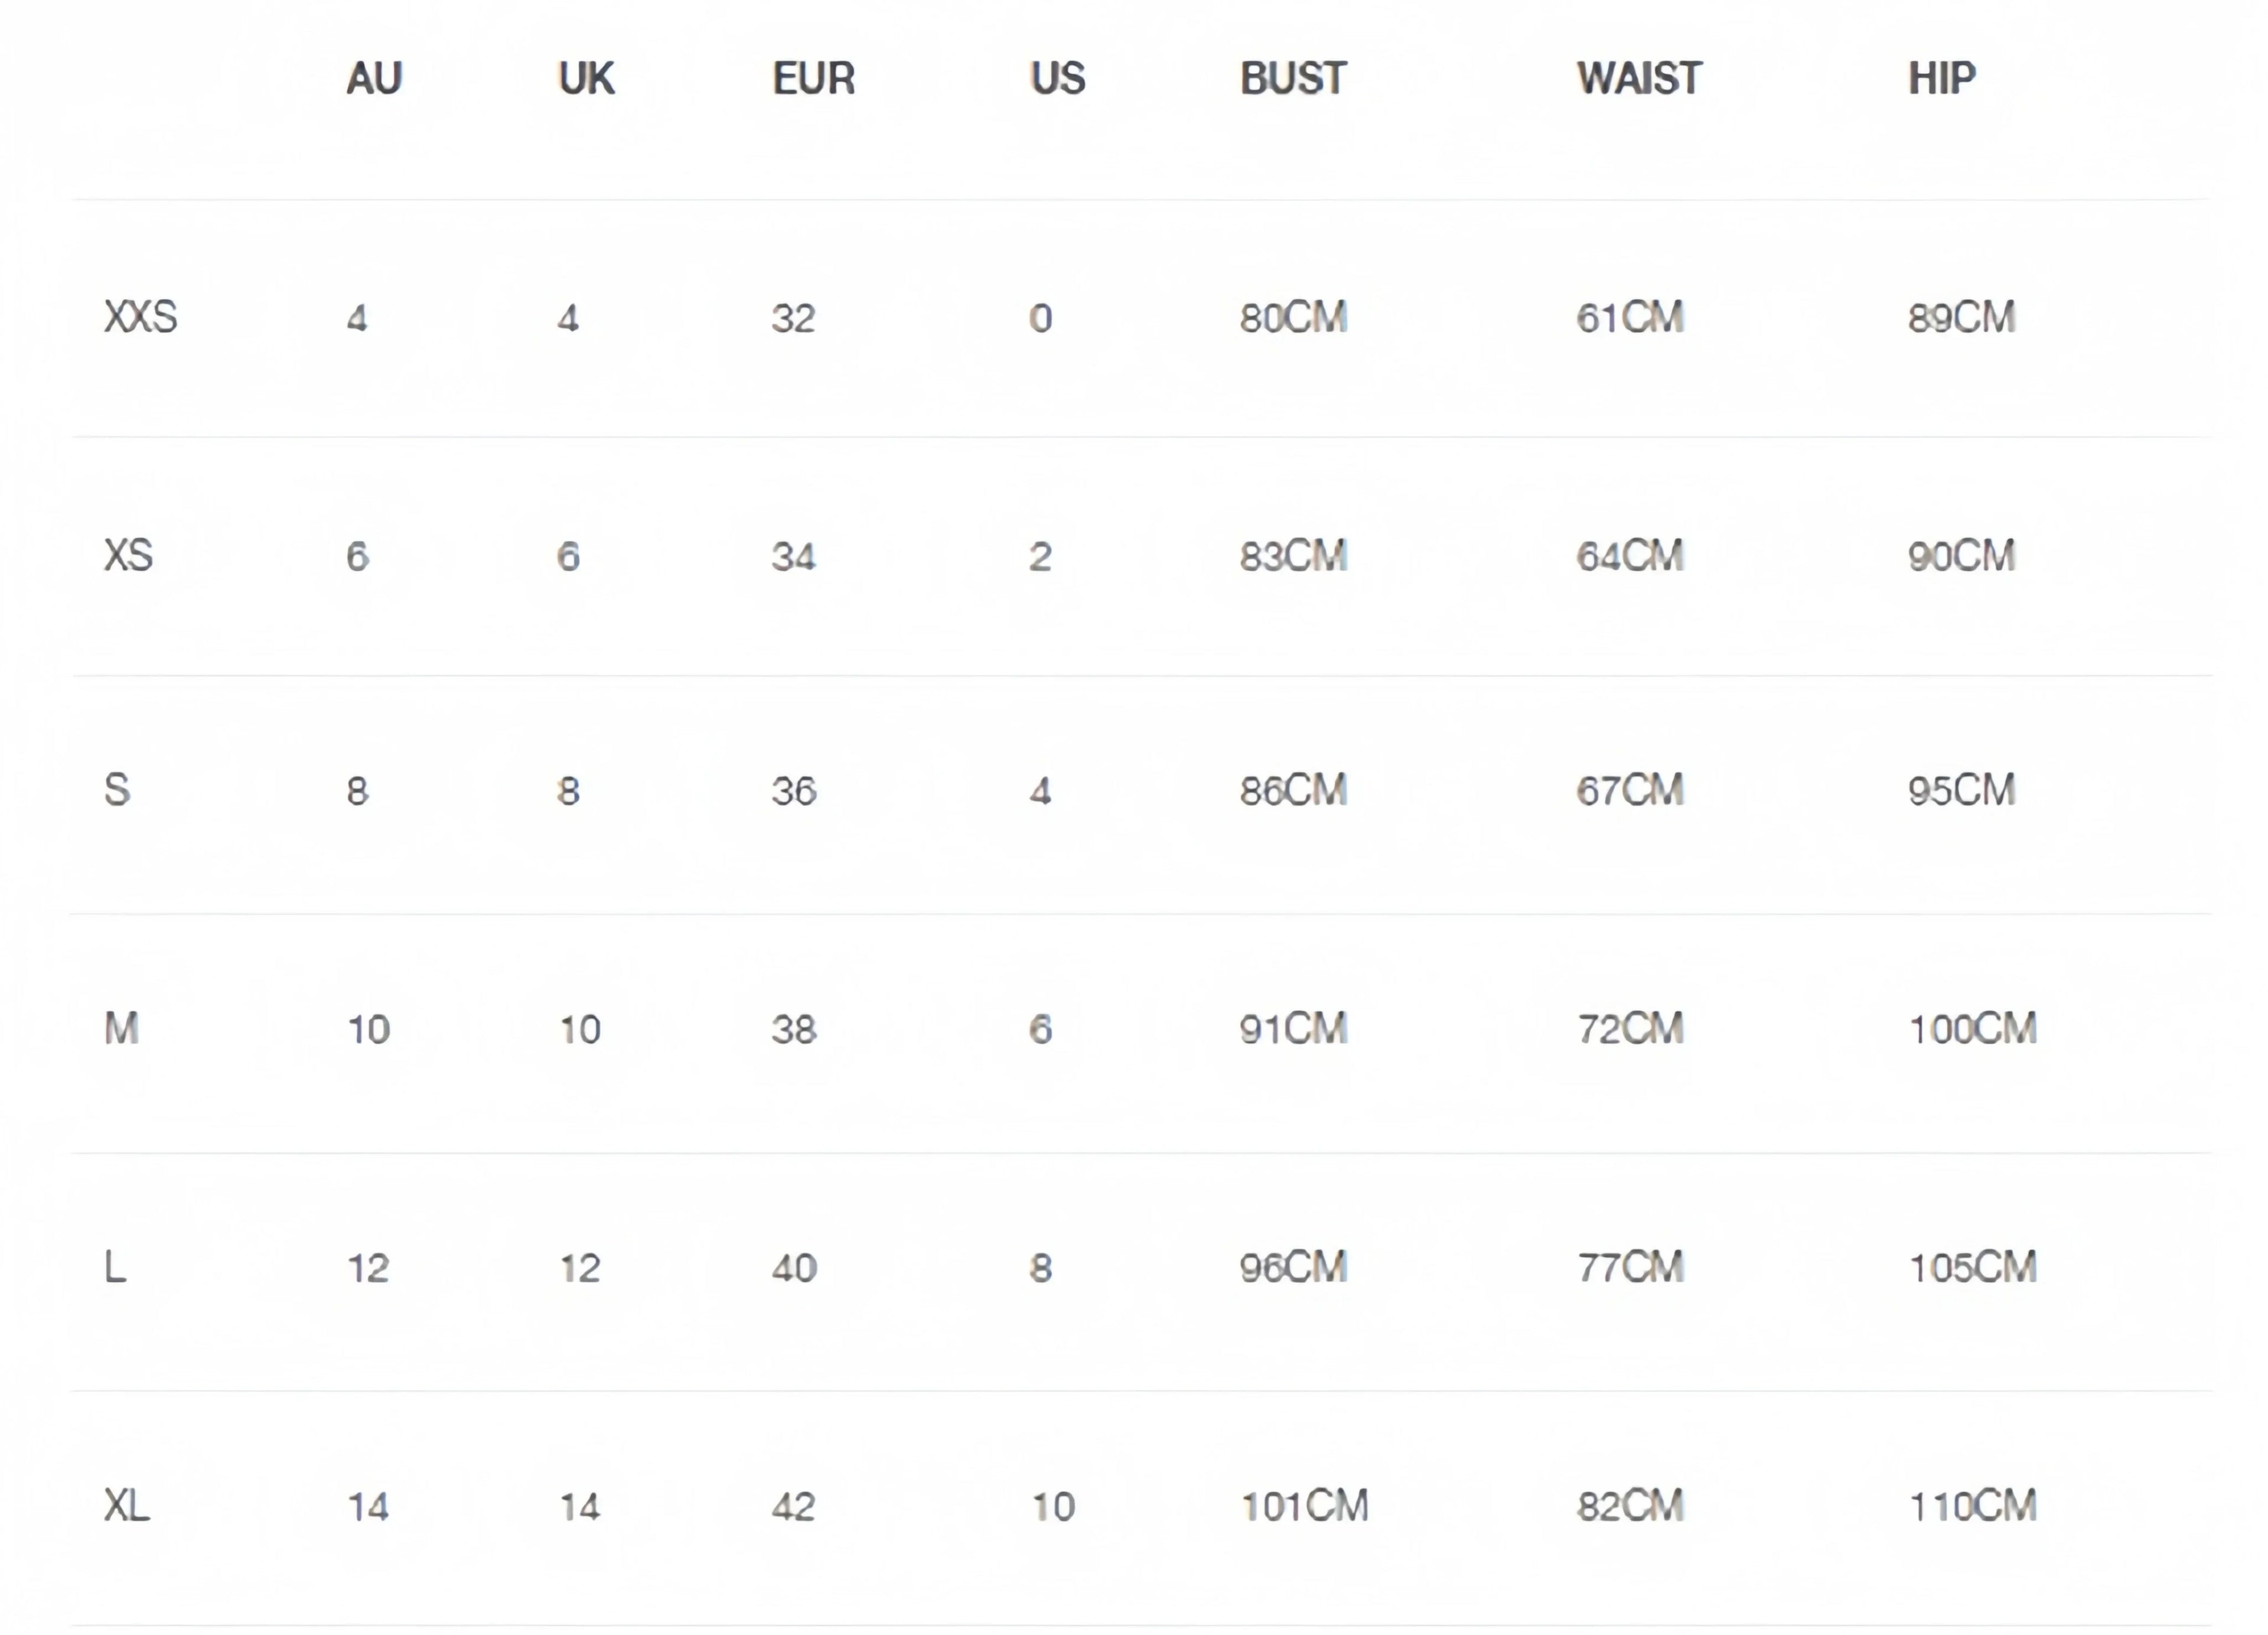Click the L size row label
Viewport: 2268px width, 1635px height.
pyautogui.click(x=115, y=1268)
